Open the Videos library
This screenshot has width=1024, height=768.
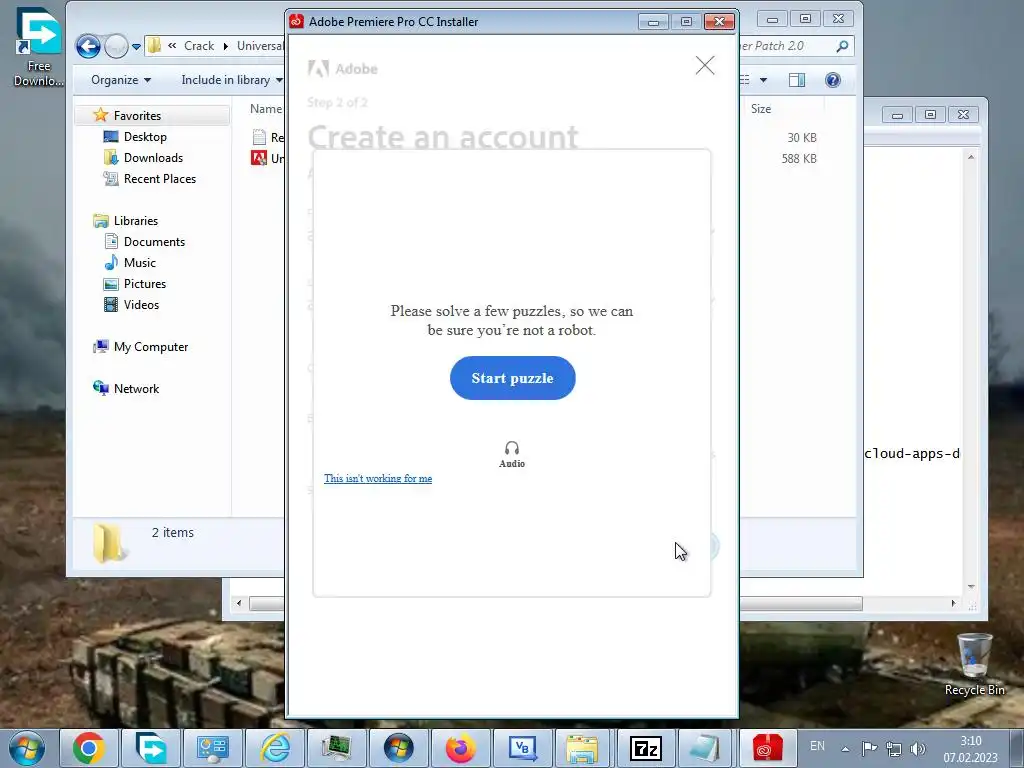[141, 304]
